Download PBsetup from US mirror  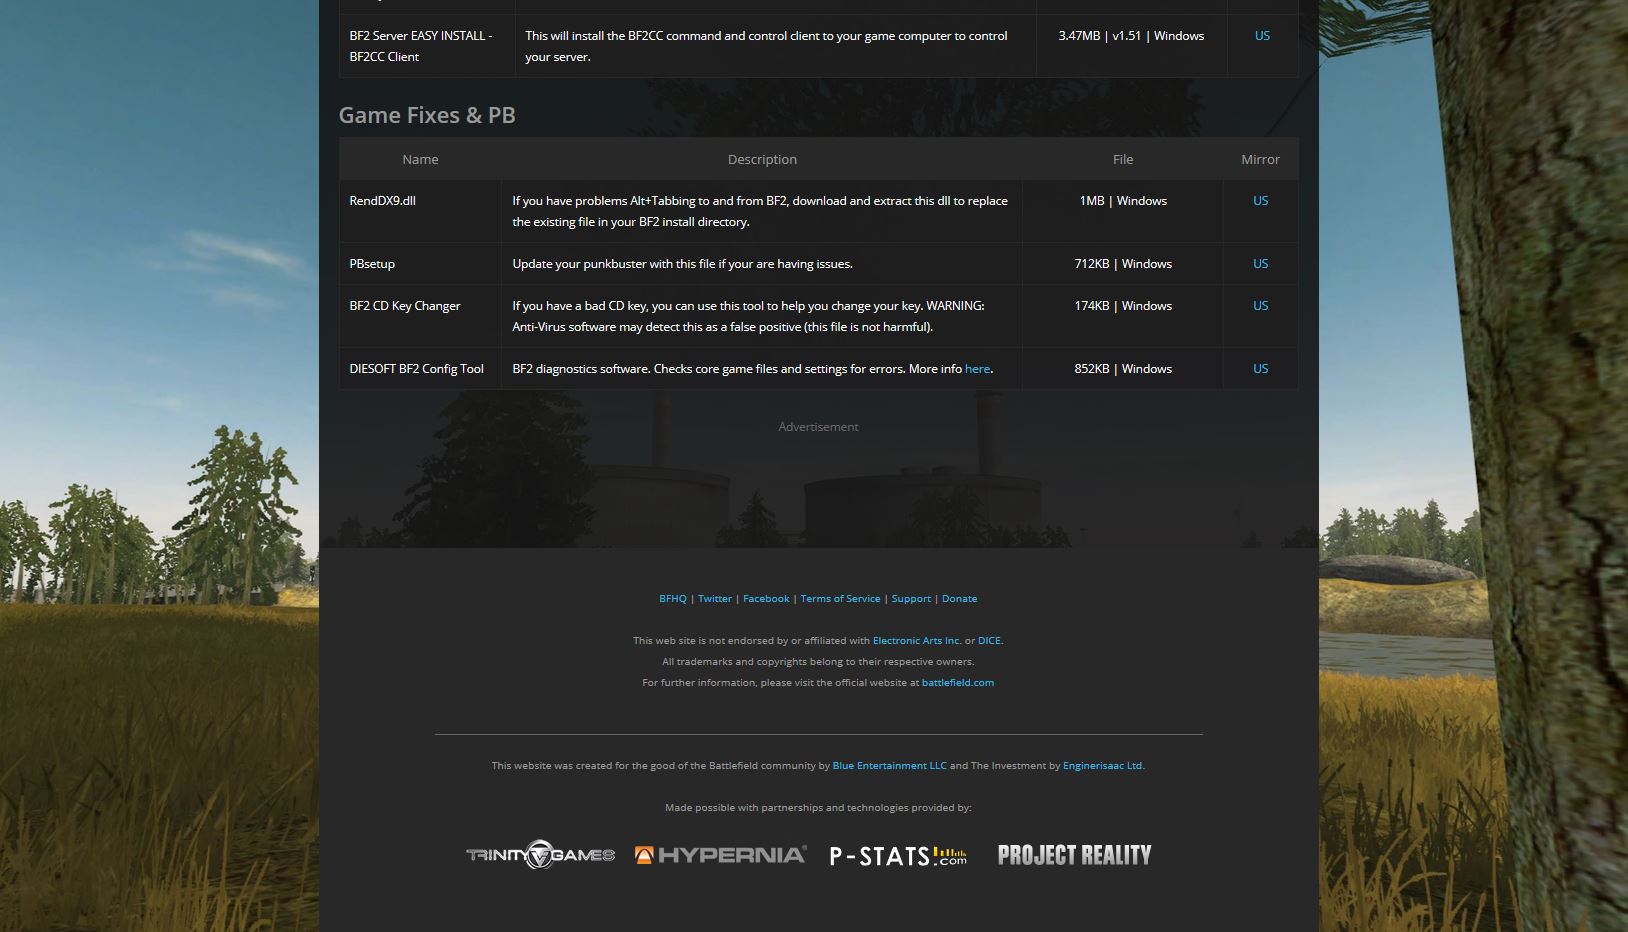pyautogui.click(x=1260, y=264)
